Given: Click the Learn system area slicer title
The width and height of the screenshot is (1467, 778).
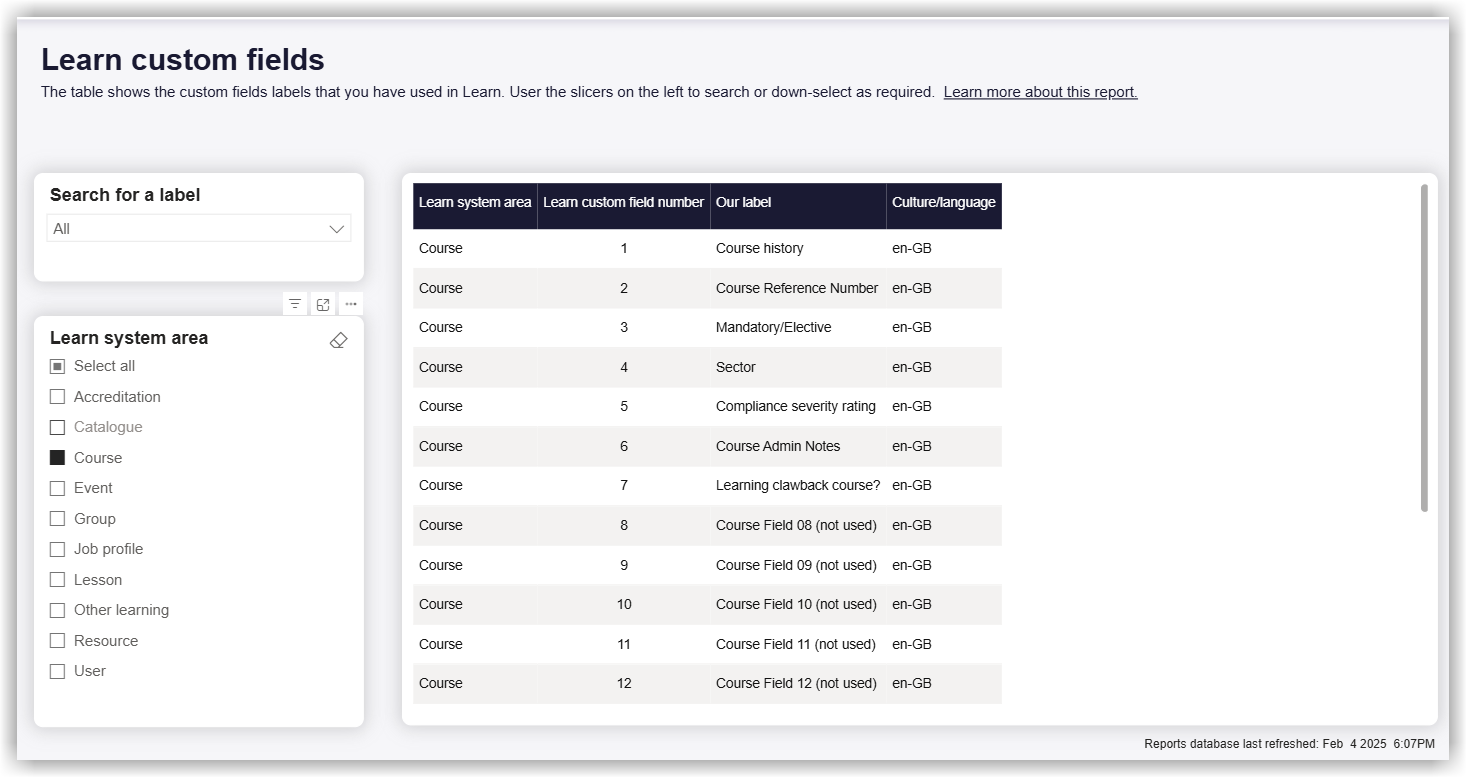Looking at the screenshot, I should [x=129, y=338].
